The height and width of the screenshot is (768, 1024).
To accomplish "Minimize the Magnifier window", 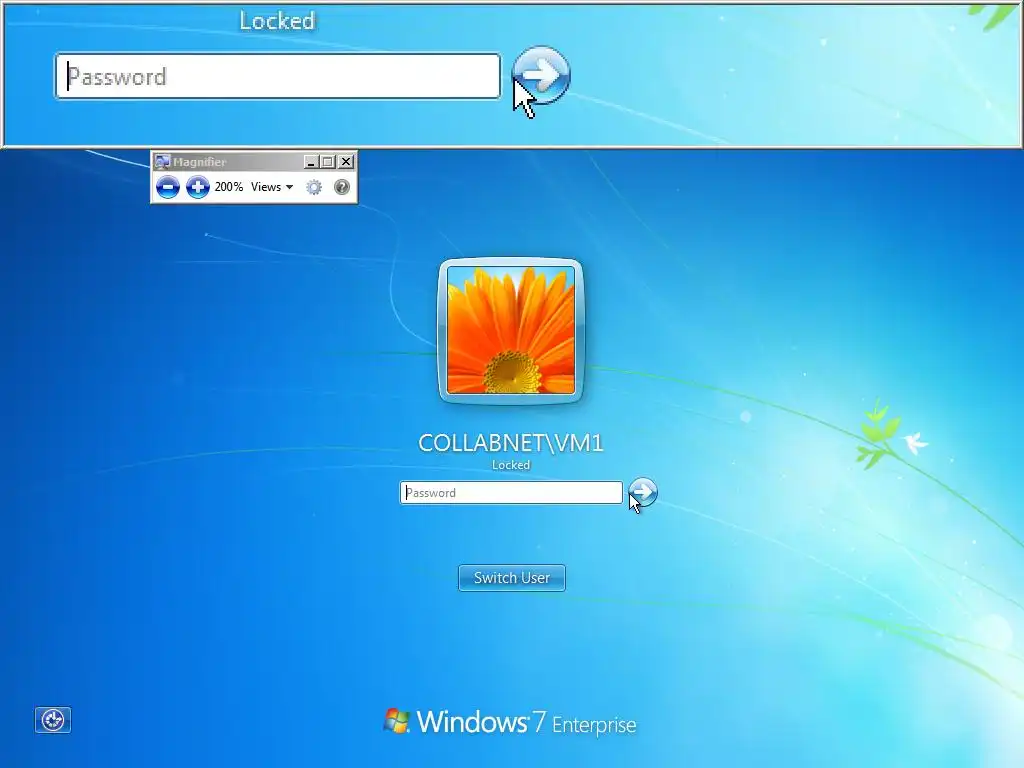I will (x=311, y=161).
